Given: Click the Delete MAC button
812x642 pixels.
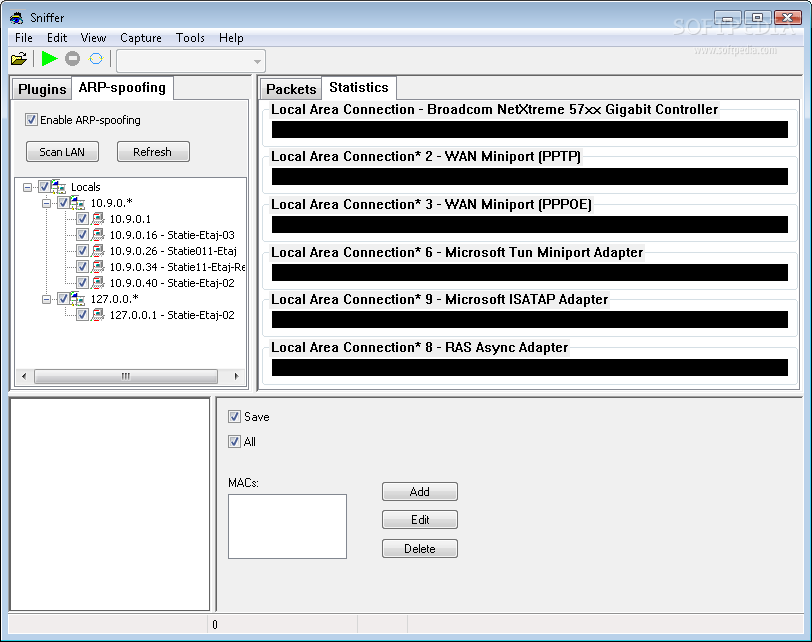Looking at the screenshot, I should (x=419, y=548).
